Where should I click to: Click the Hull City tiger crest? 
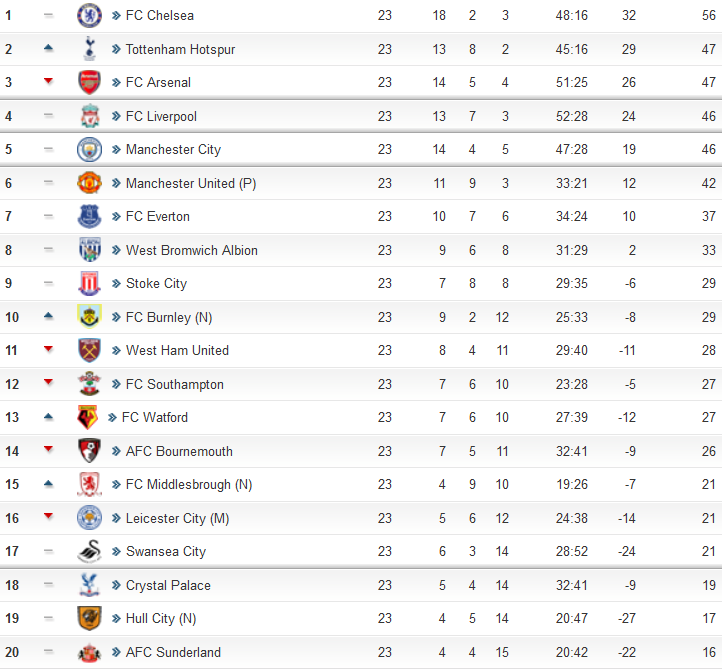[89, 618]
